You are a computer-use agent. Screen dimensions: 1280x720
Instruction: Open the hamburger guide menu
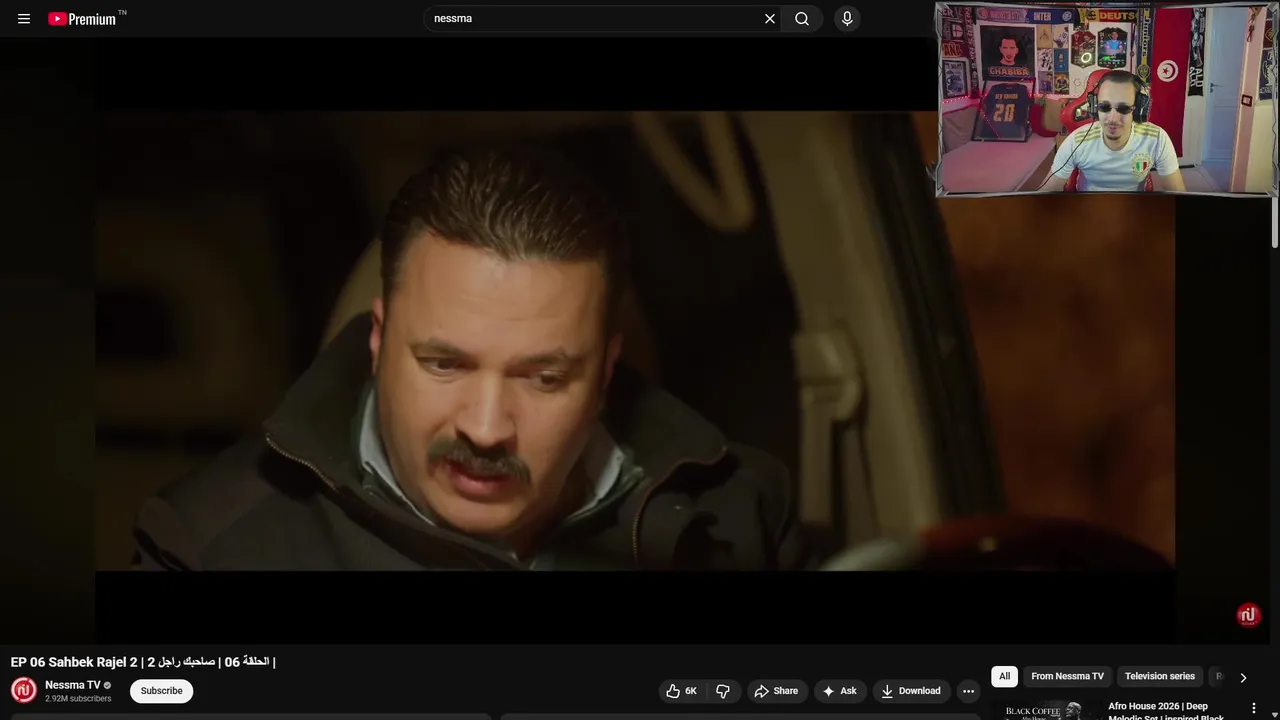(24, 19)
